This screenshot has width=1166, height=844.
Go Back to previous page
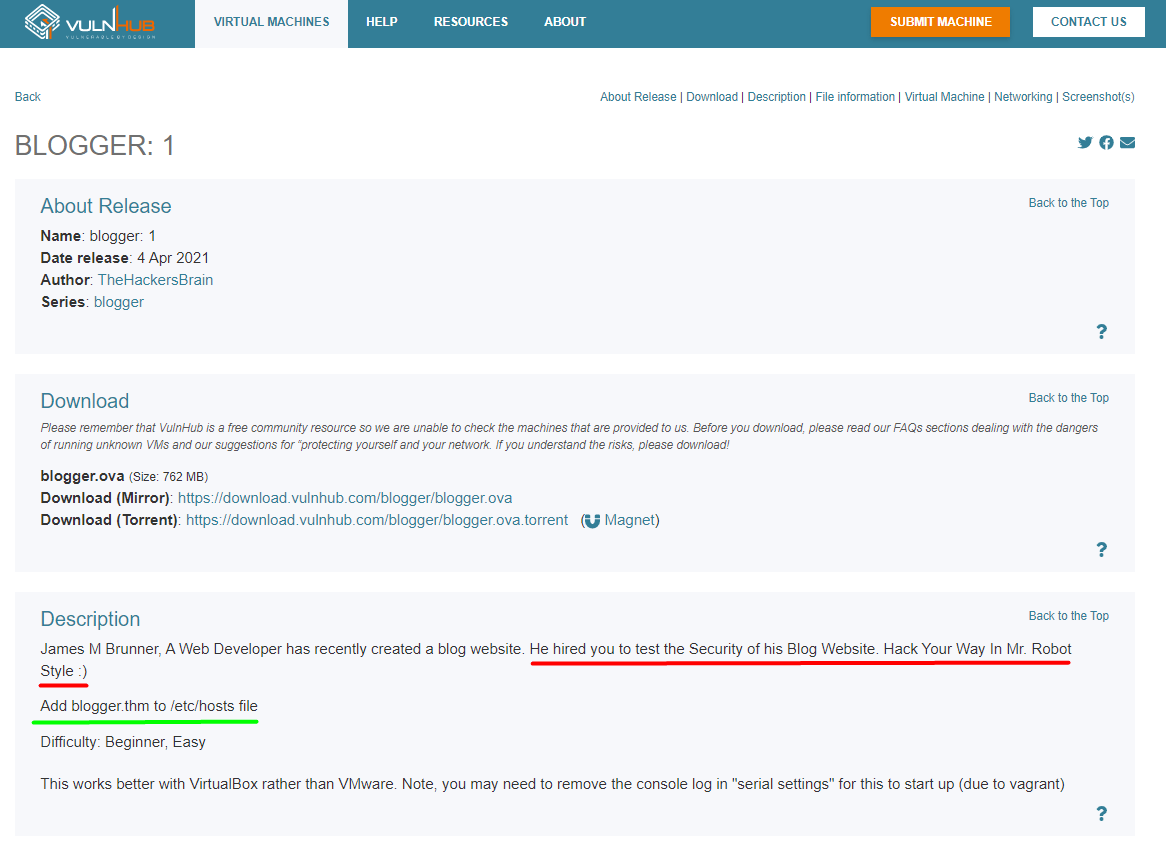28,97
